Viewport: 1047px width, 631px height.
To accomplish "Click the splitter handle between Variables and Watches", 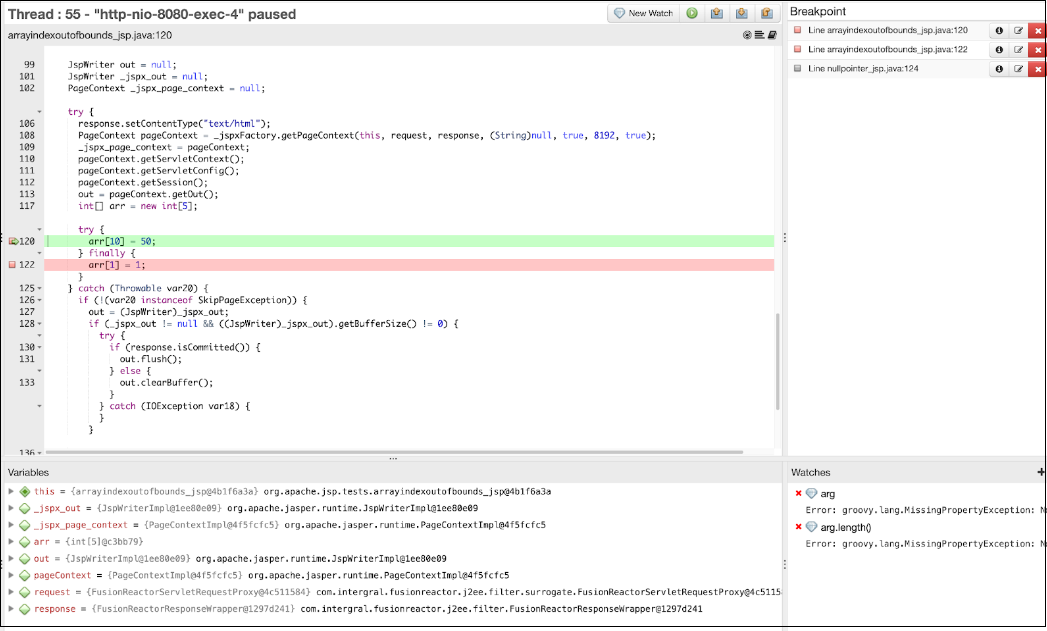I will [785, 564].
